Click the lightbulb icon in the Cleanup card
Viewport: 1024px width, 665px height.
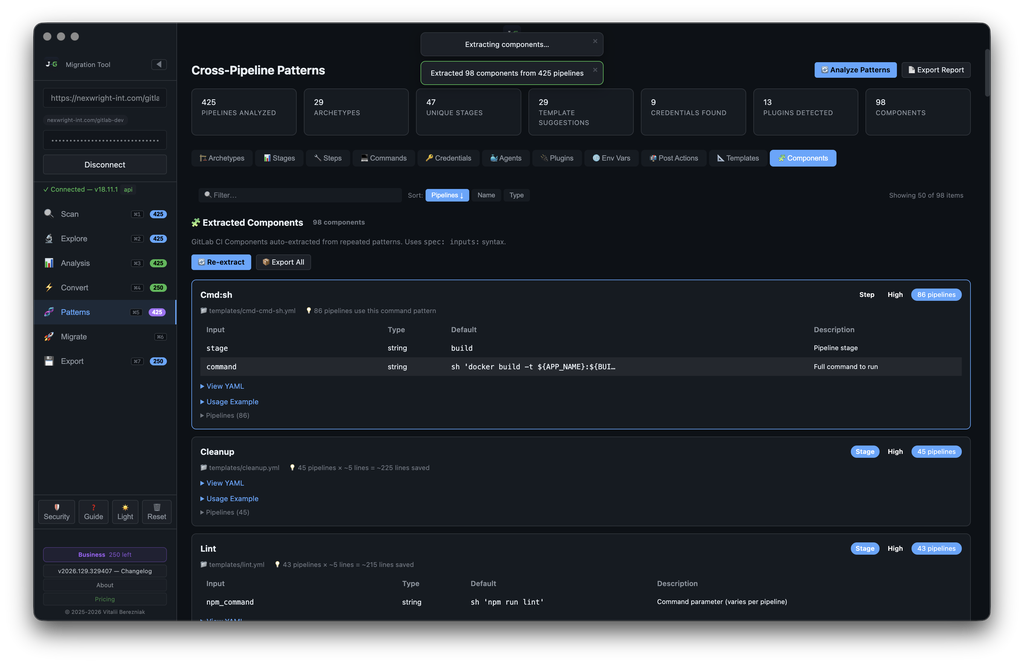pyautogui.click(x=293, y=468)
